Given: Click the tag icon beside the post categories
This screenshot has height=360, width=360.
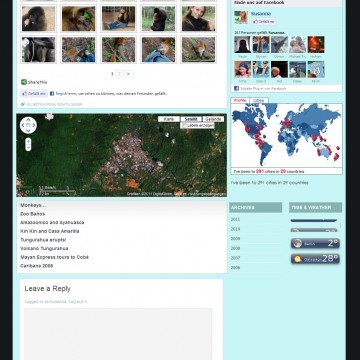Looking at the screenshot, I should point(23,104).
